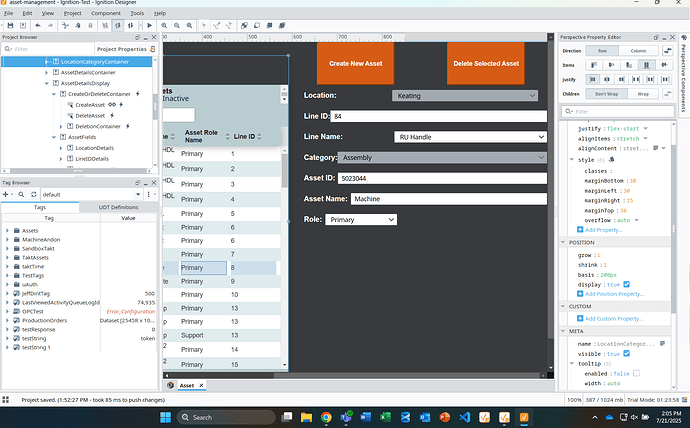Toggle the visible true checkbox

click(x=627, y=354)
